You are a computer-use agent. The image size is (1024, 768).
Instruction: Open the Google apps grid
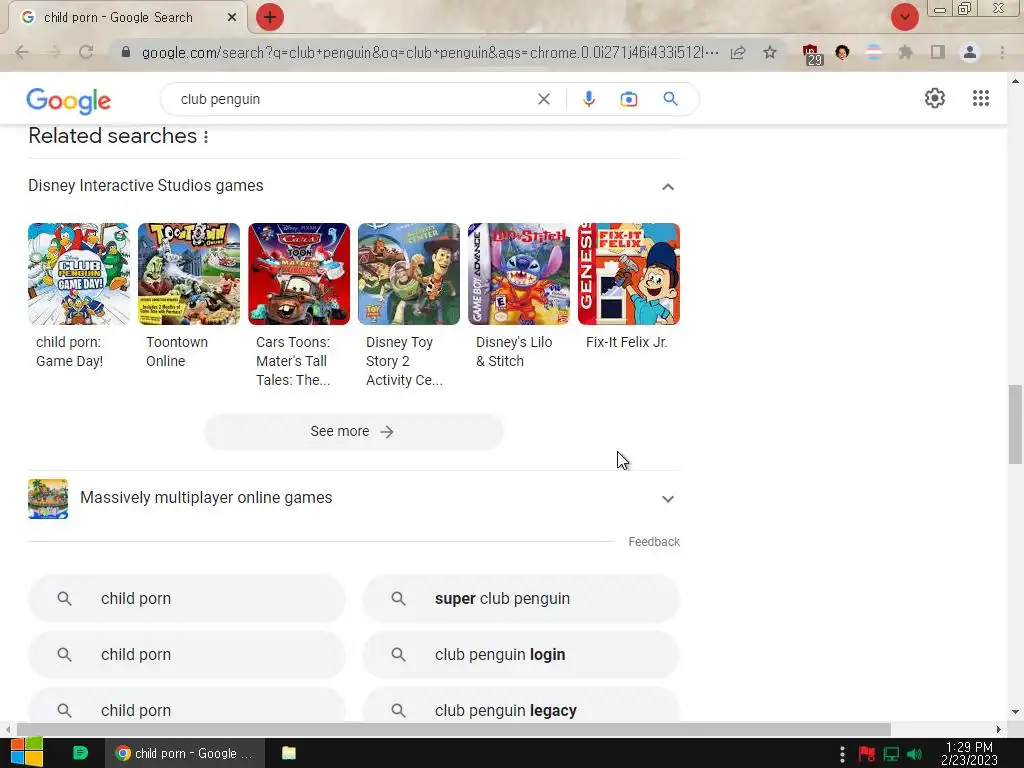point(980,98)
